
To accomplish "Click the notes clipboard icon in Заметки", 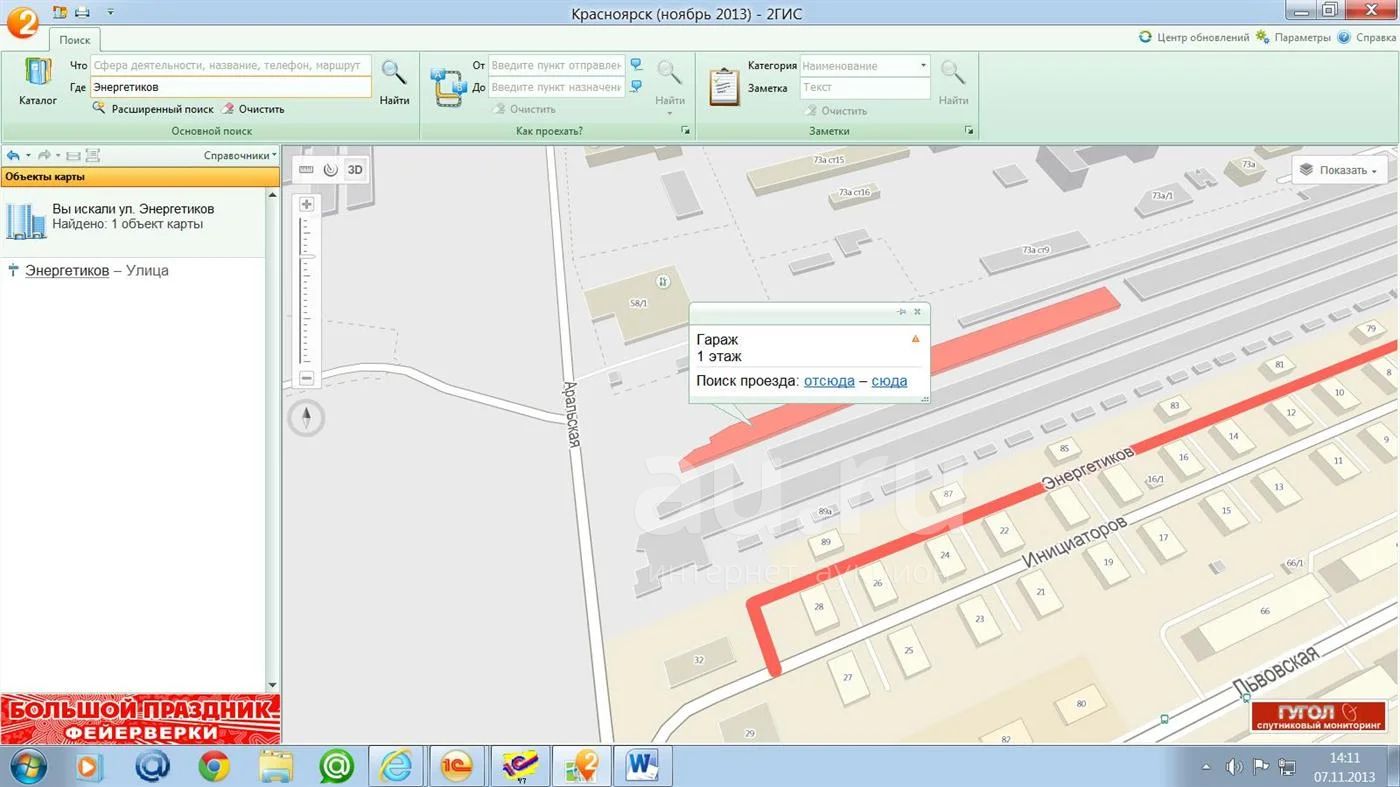I will [x=724, y=86].
